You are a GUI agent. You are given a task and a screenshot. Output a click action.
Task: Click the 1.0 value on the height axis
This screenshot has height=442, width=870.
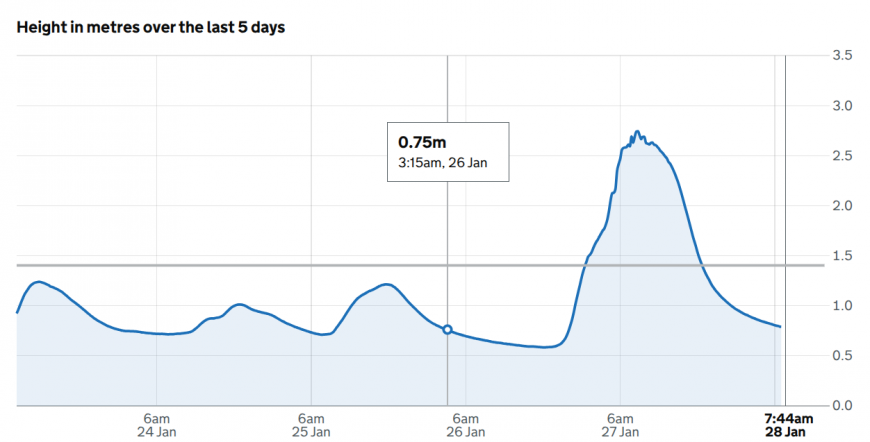click(842, 306)
